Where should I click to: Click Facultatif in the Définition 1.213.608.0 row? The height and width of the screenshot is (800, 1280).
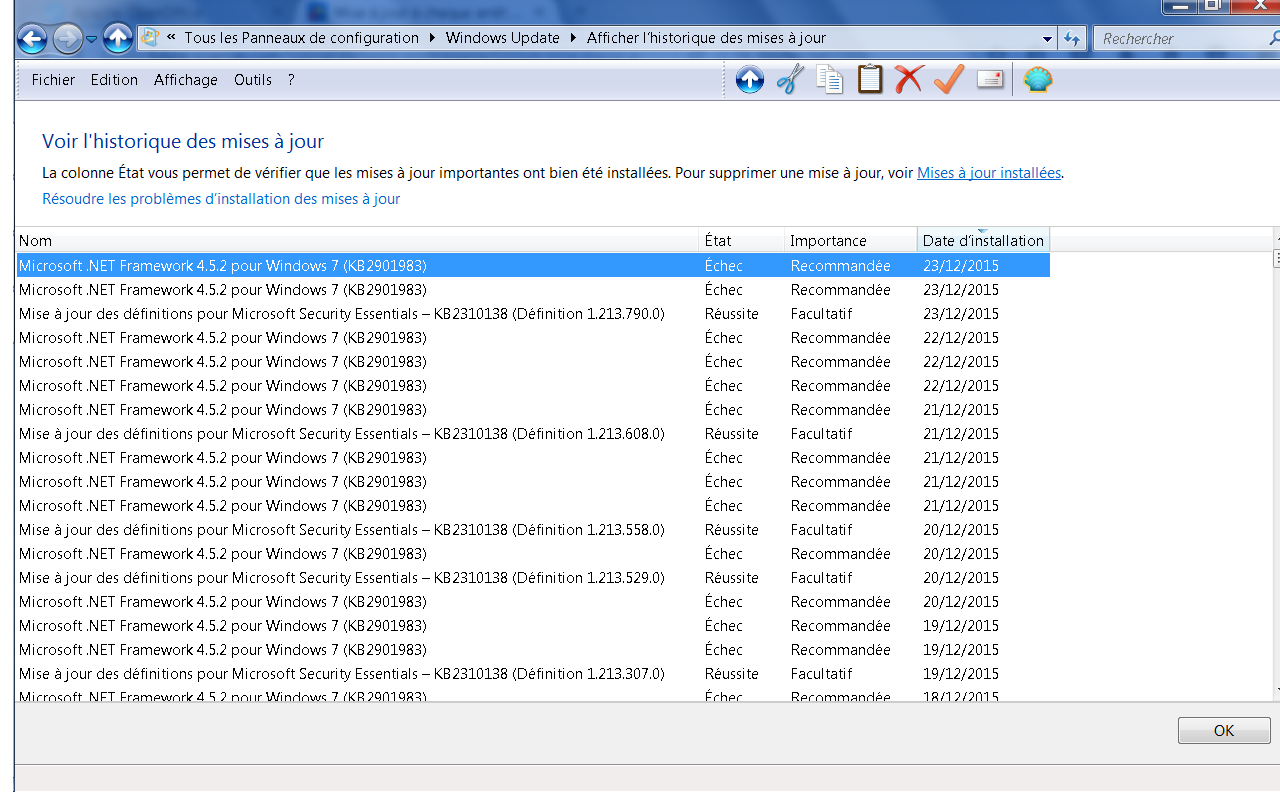822,434
